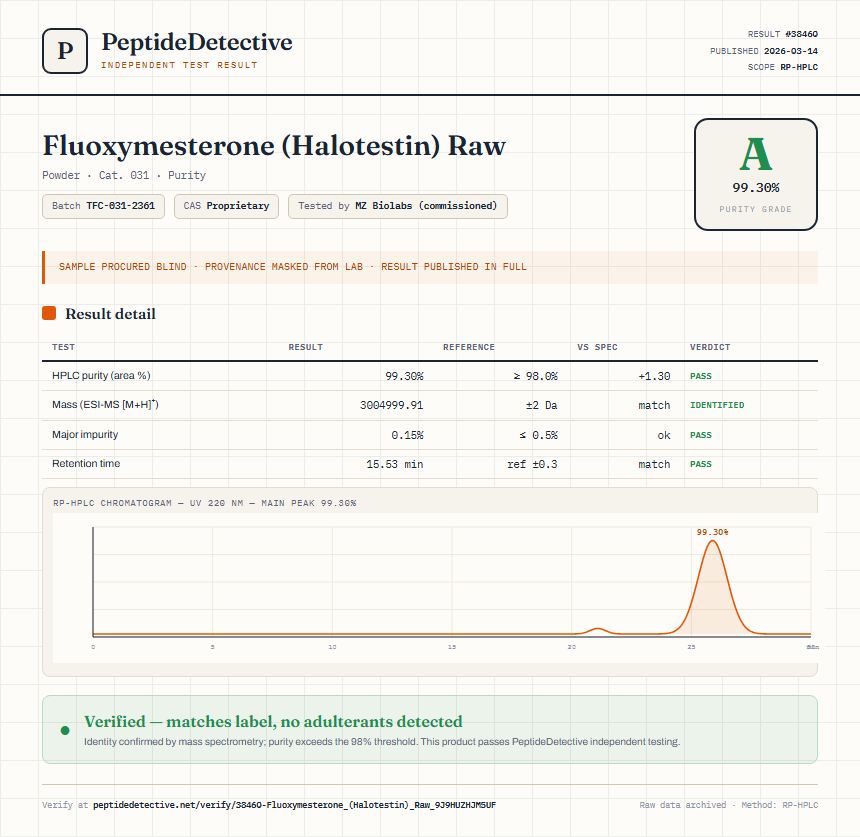
Task: Select the HPLC purity (area %) row label
Action: pyautogui.click(x=101, y=376)
